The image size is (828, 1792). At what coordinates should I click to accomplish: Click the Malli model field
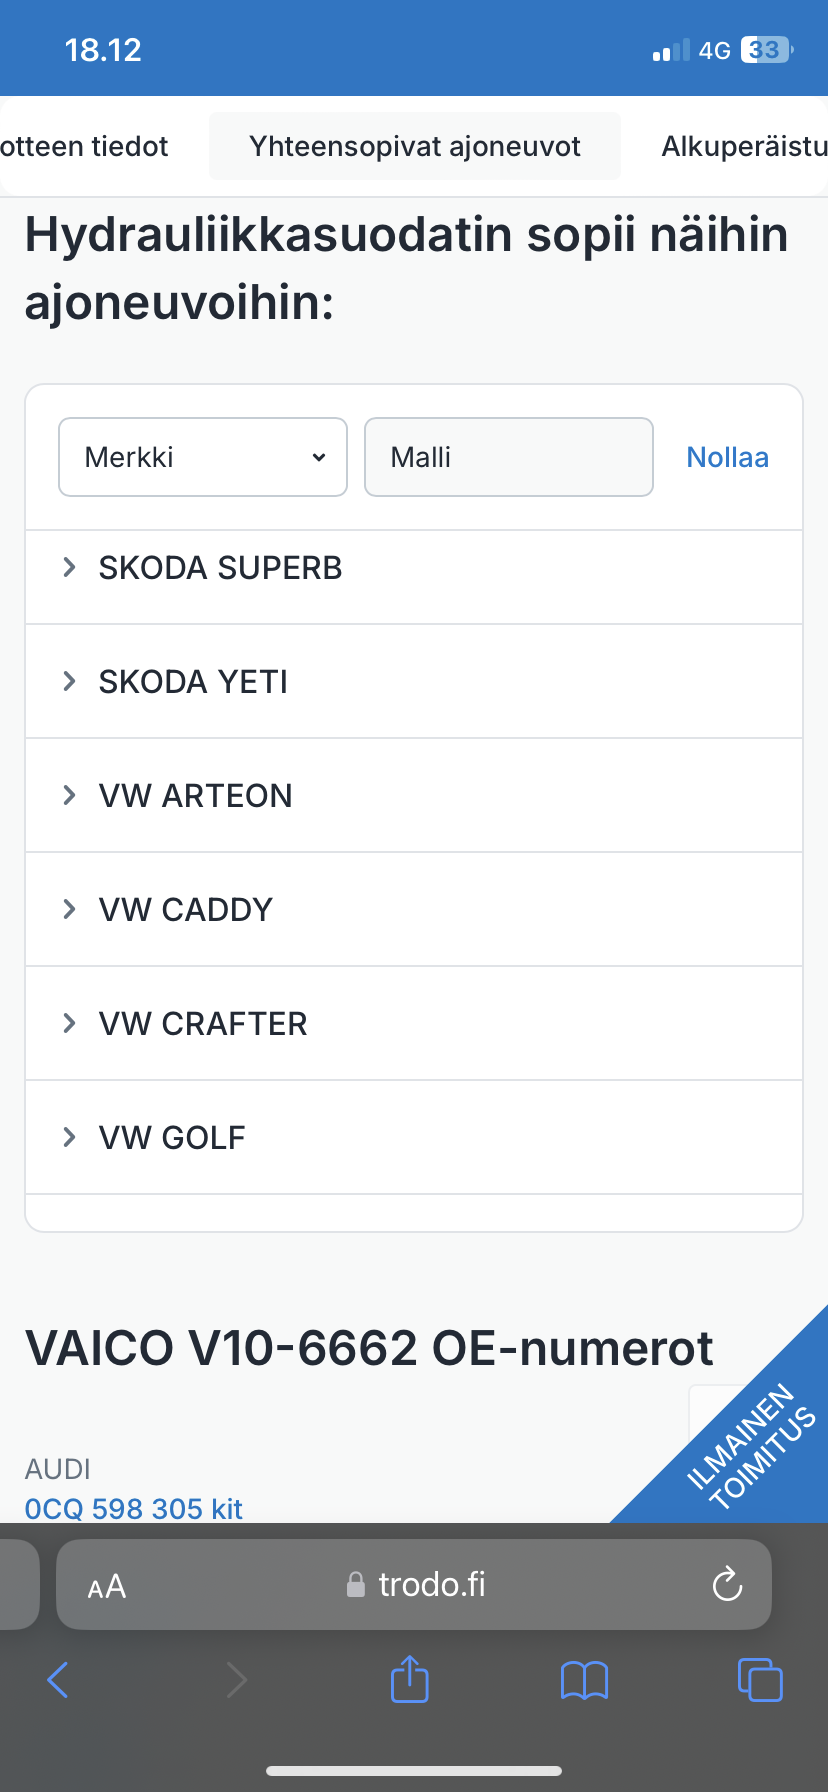tap(508, 457)
